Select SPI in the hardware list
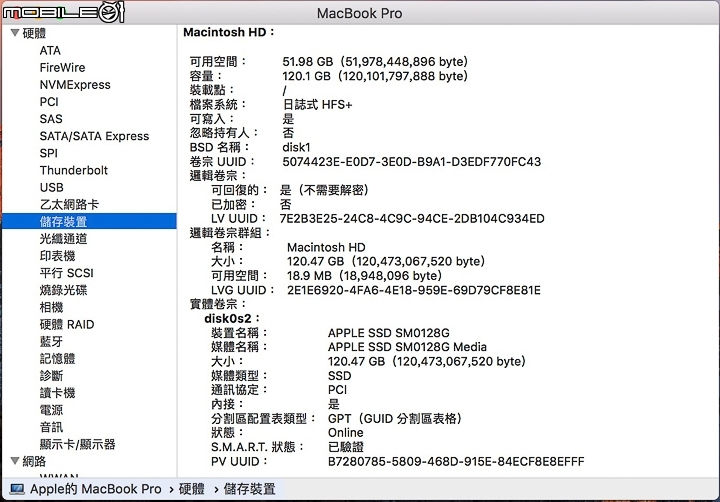Screen dimensions: 720x502 pyautogui.click(x=49, y=153)
